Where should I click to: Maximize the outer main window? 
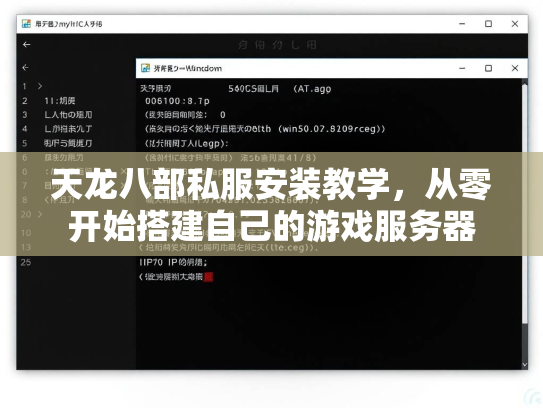(488, 24)
